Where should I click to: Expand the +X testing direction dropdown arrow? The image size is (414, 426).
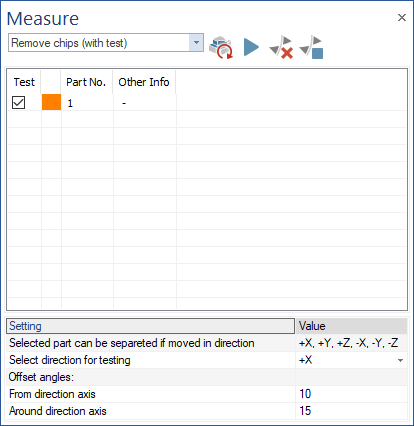click(x=400, y=360)
